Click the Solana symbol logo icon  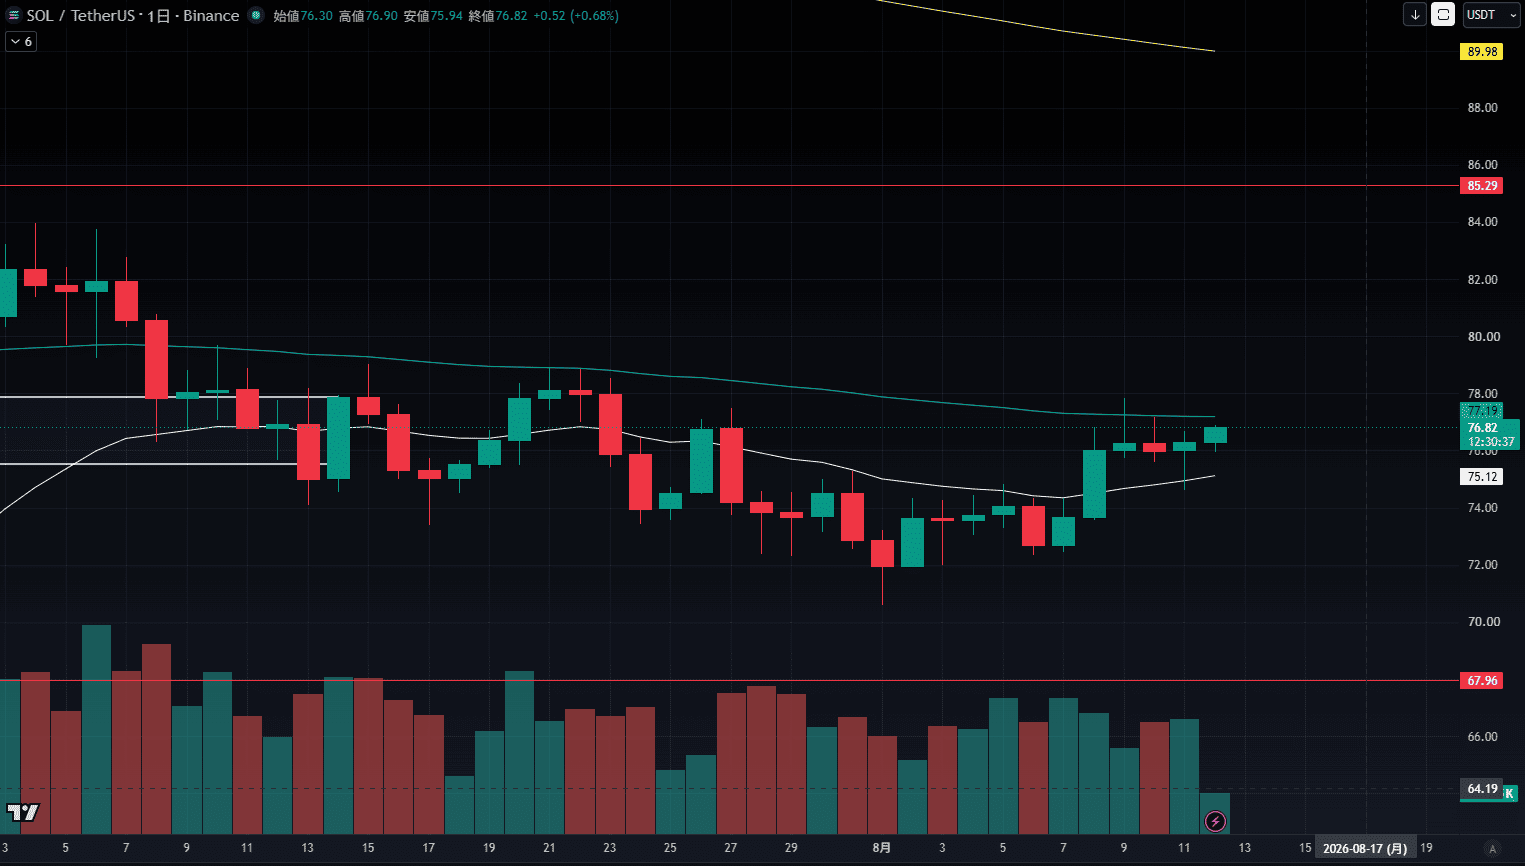tap(14, 16)
